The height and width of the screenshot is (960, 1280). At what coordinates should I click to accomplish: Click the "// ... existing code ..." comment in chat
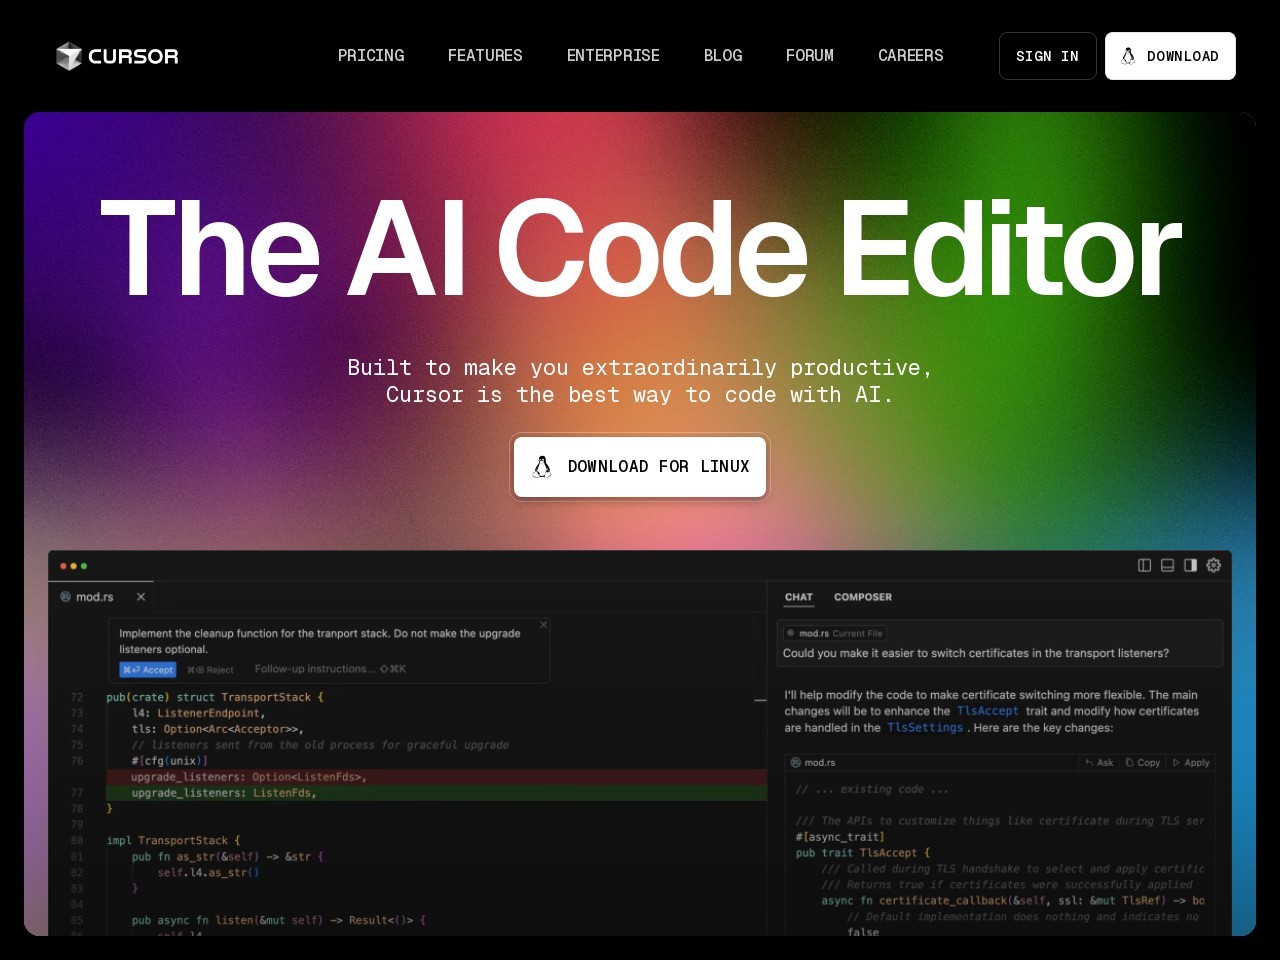[872, 790]
